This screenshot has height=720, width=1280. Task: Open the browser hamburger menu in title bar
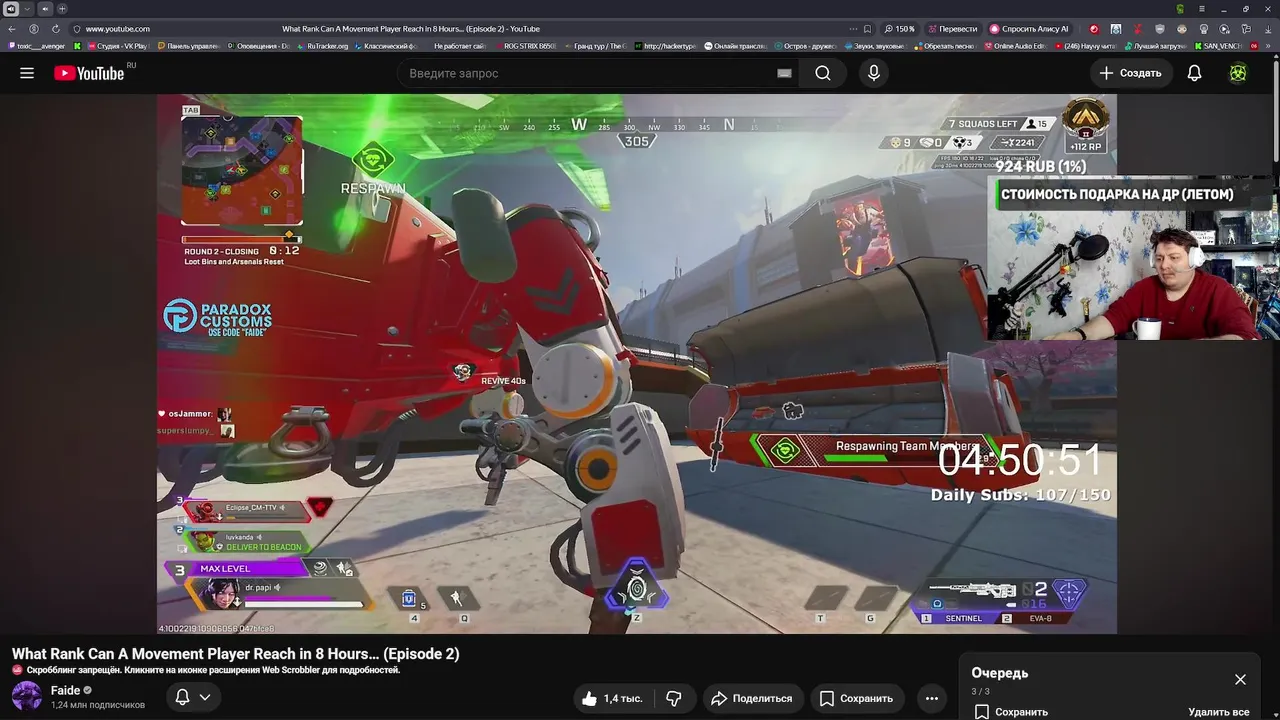1202,9
